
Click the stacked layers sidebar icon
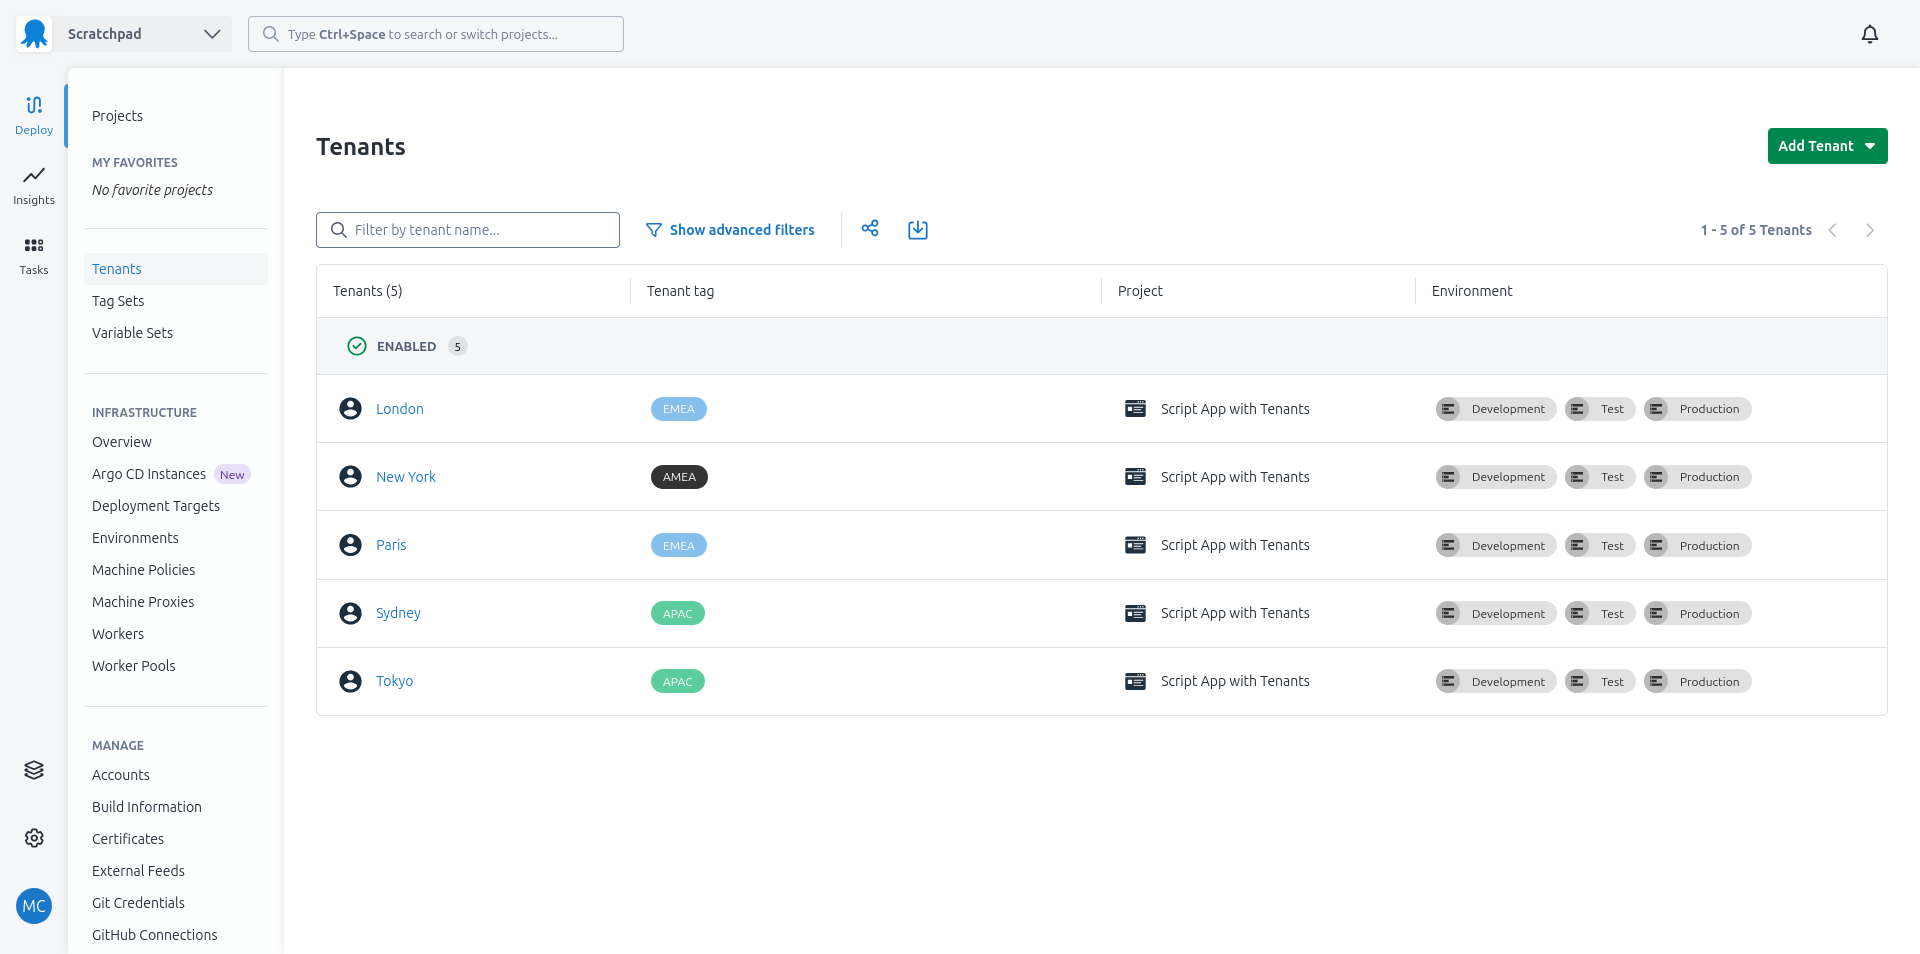(34, 770)
